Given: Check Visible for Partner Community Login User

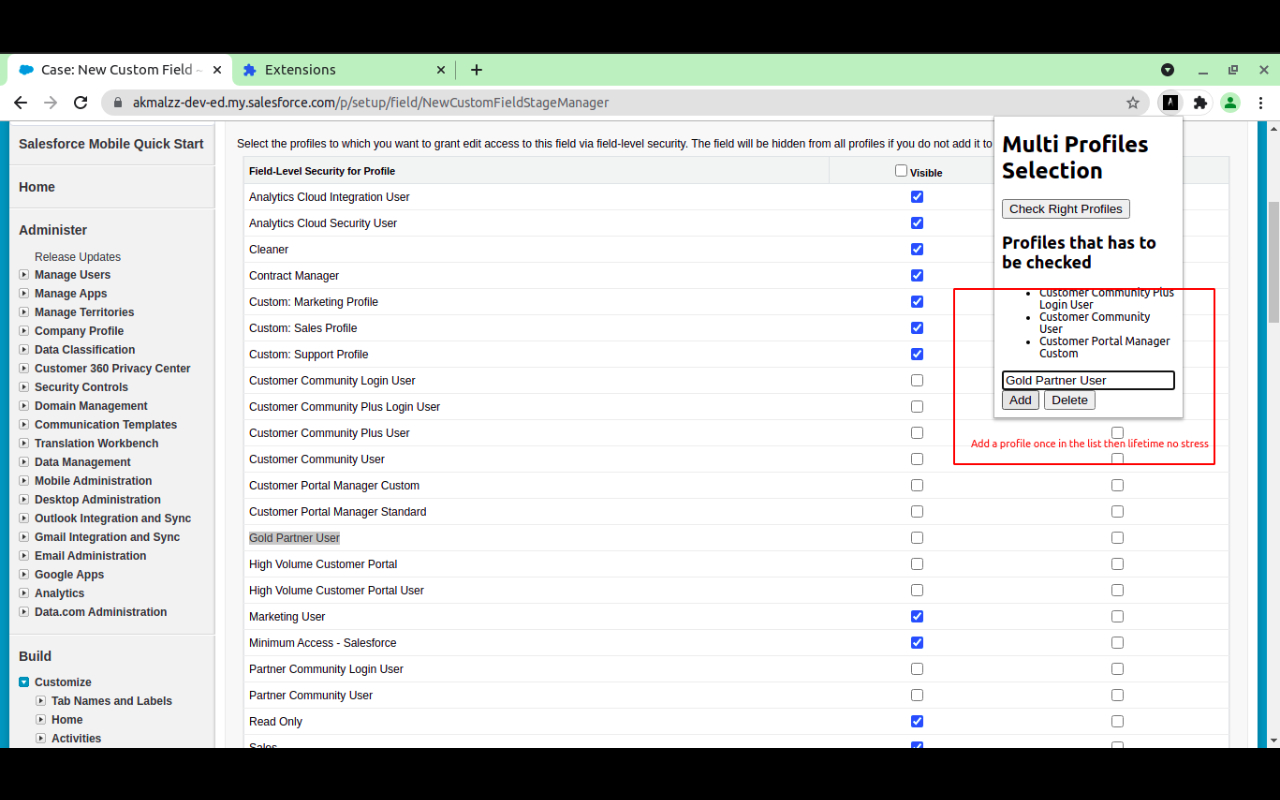Looking at the screenshot, I should coord(917,669).
